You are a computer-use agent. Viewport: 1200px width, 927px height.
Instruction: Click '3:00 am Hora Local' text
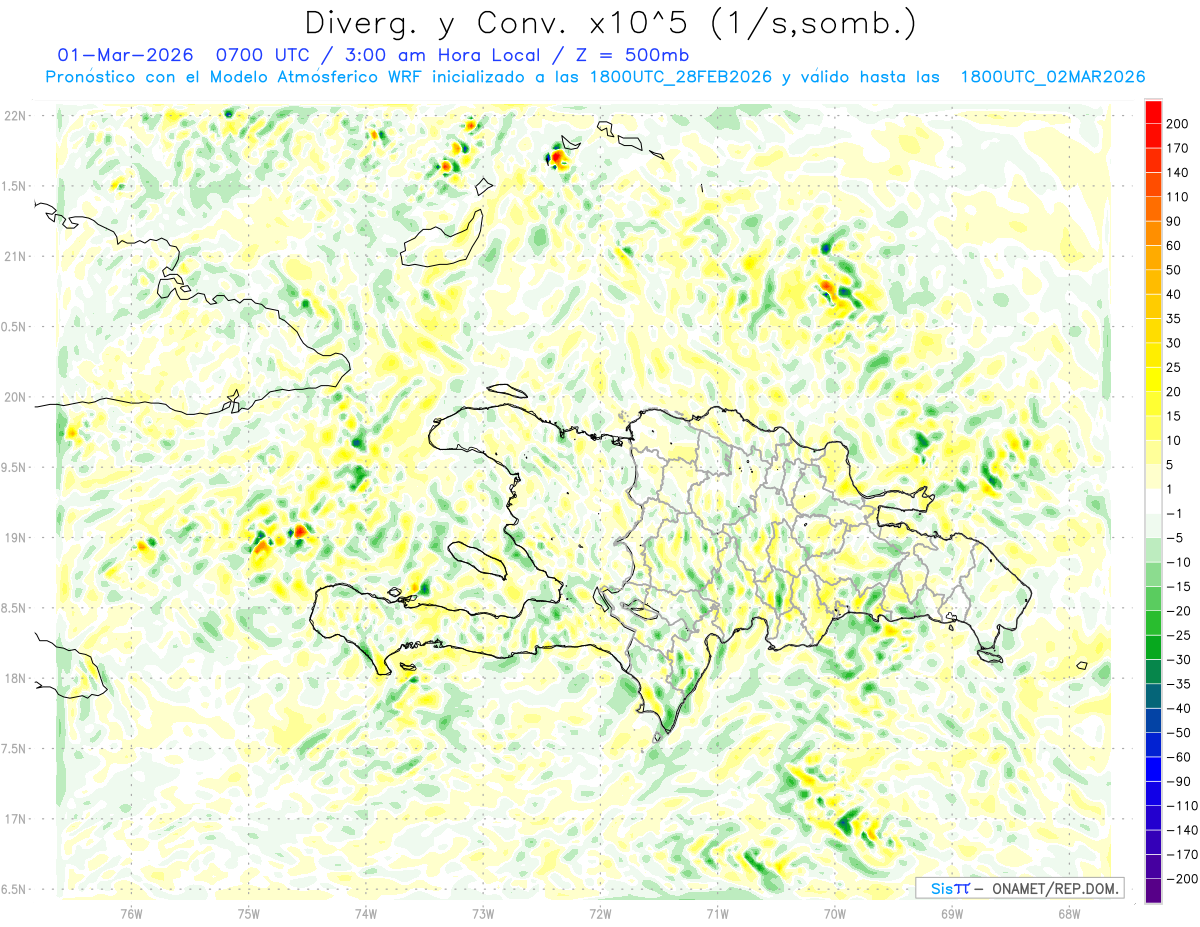click(443, 55)
